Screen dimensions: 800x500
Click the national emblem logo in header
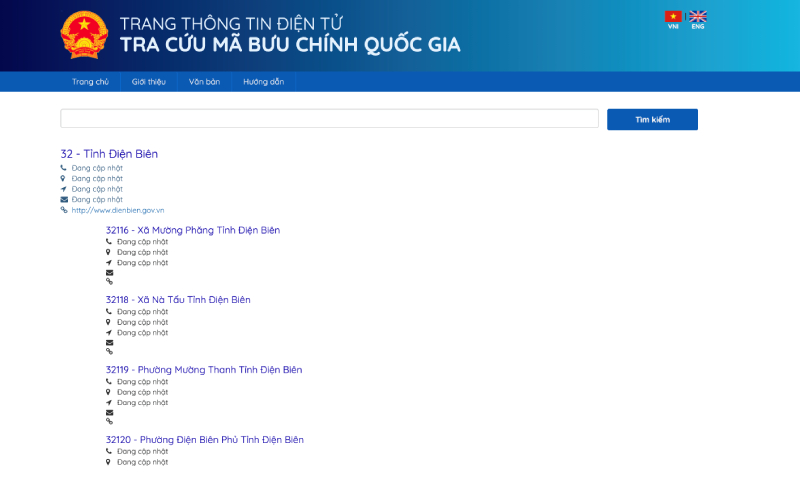(84, 35)
